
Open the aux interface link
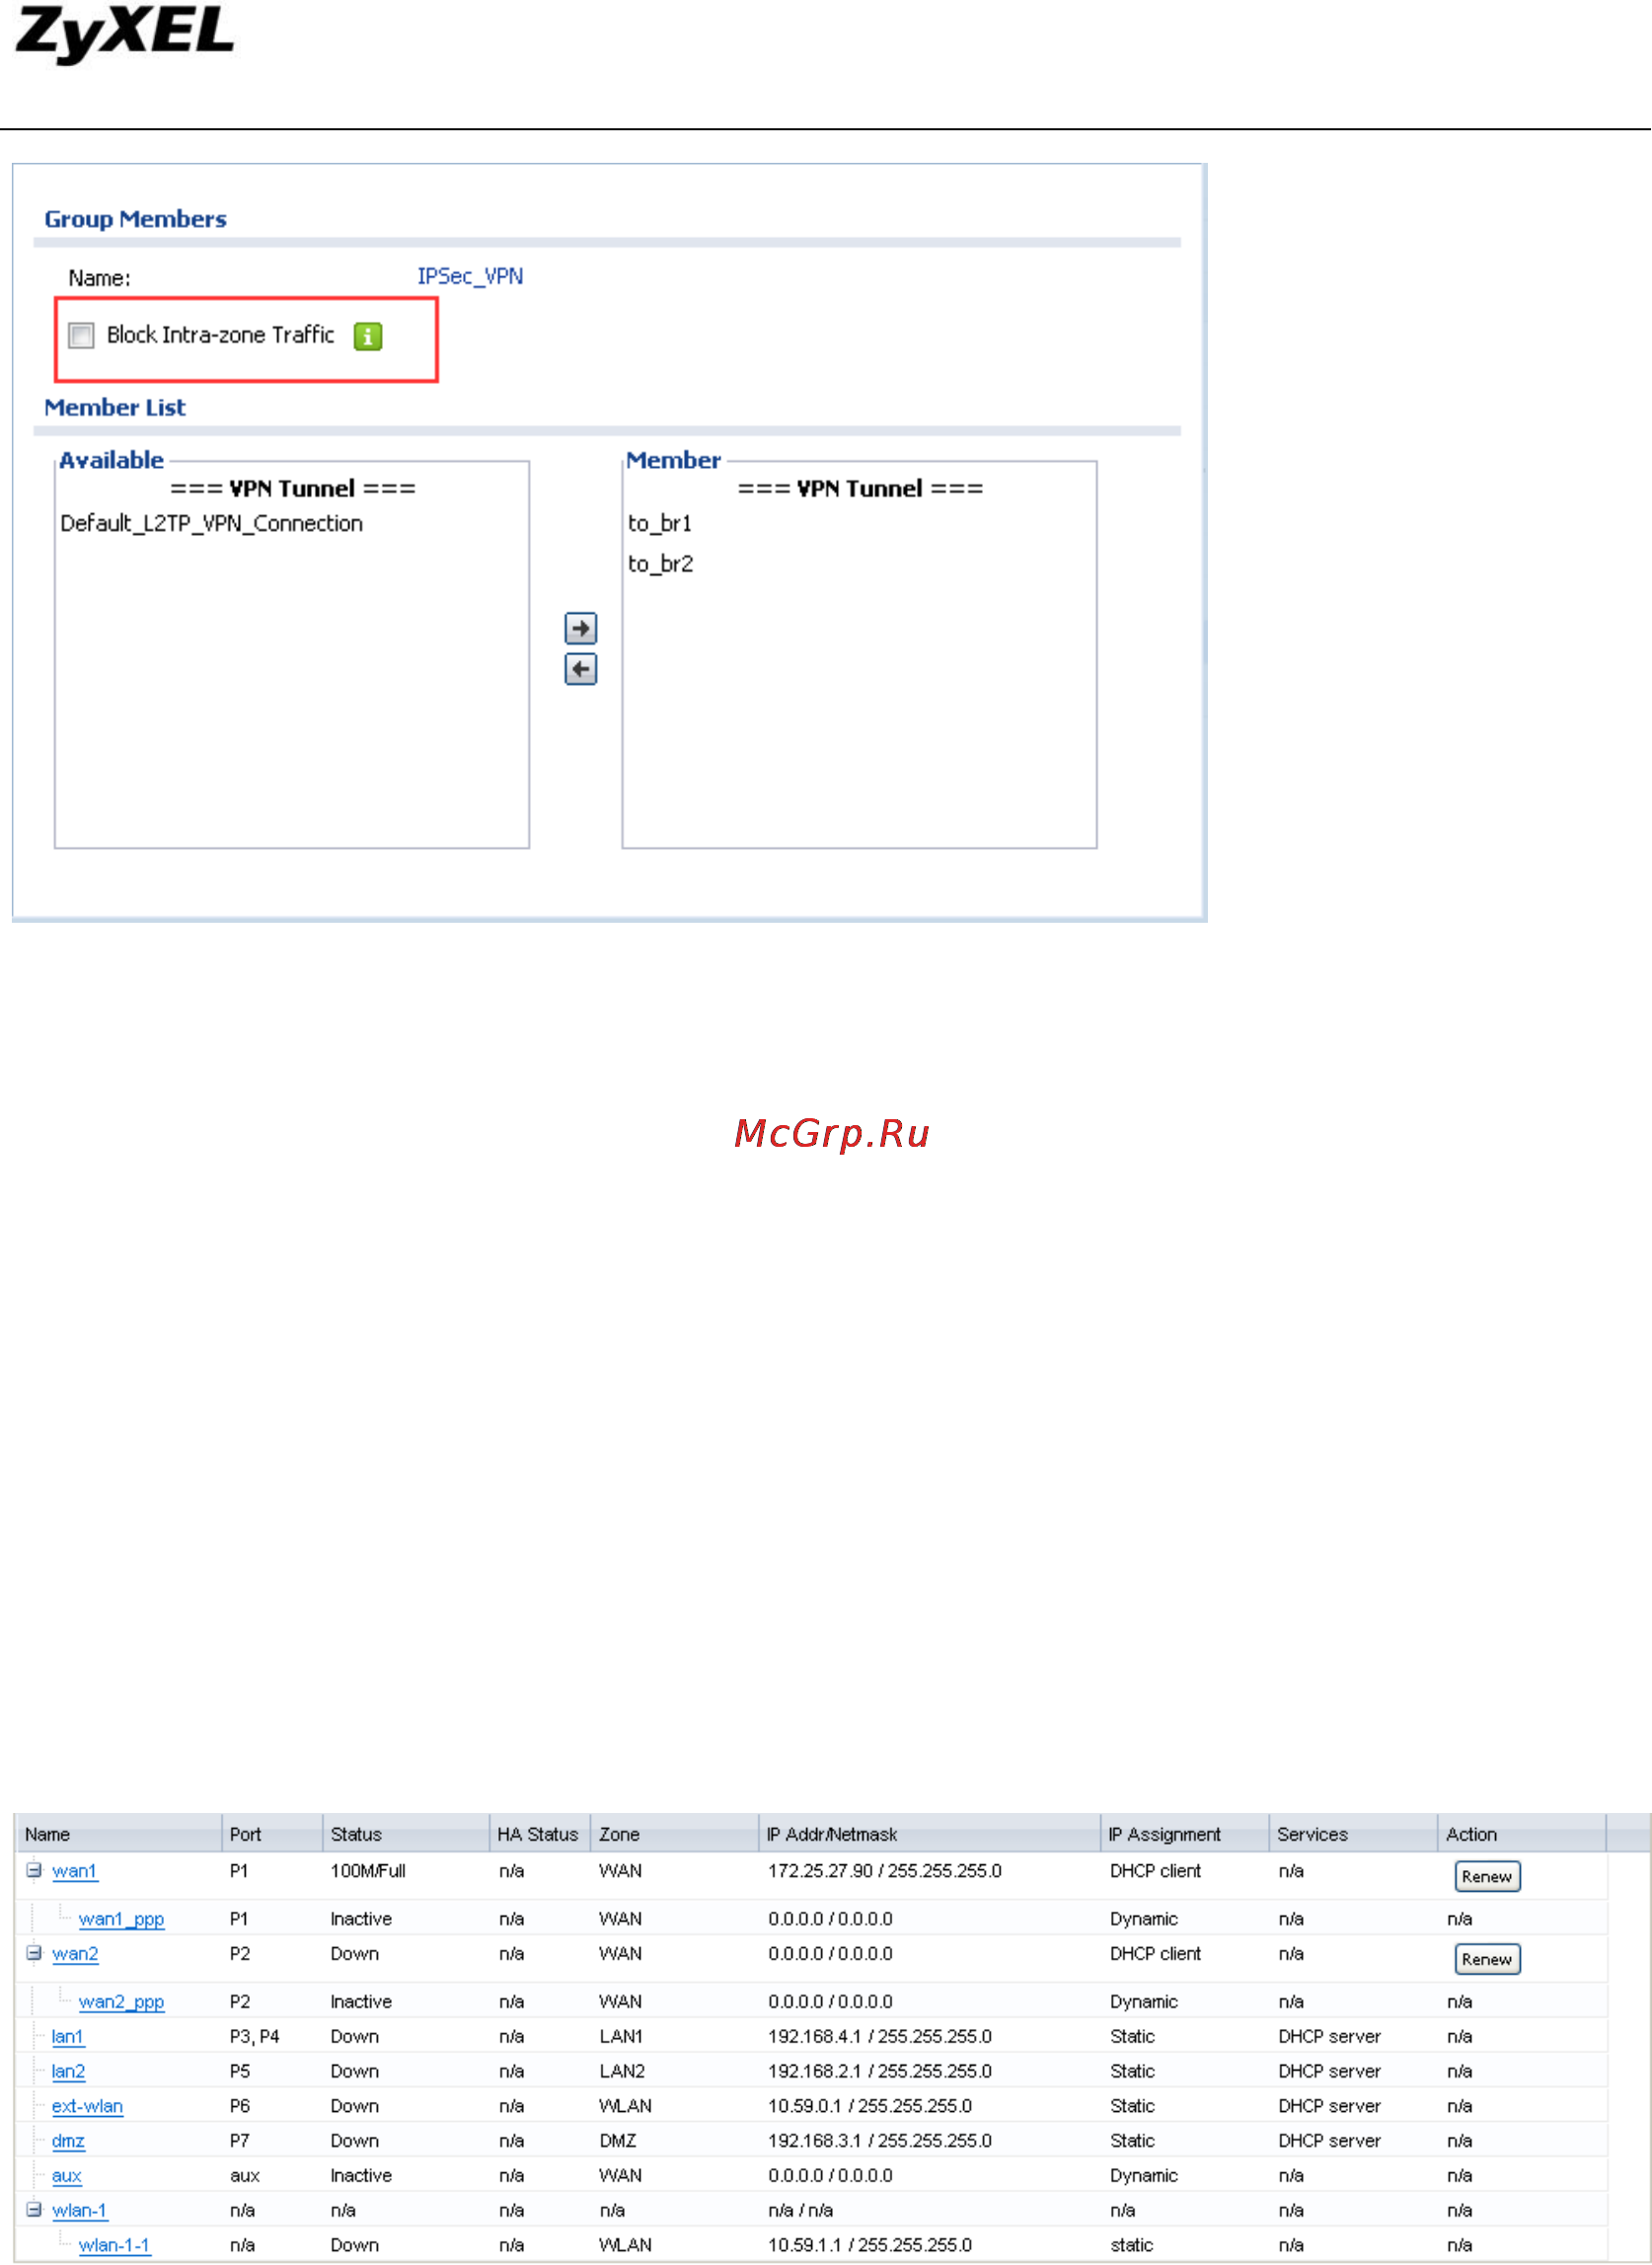click(x=67, y=2177)
